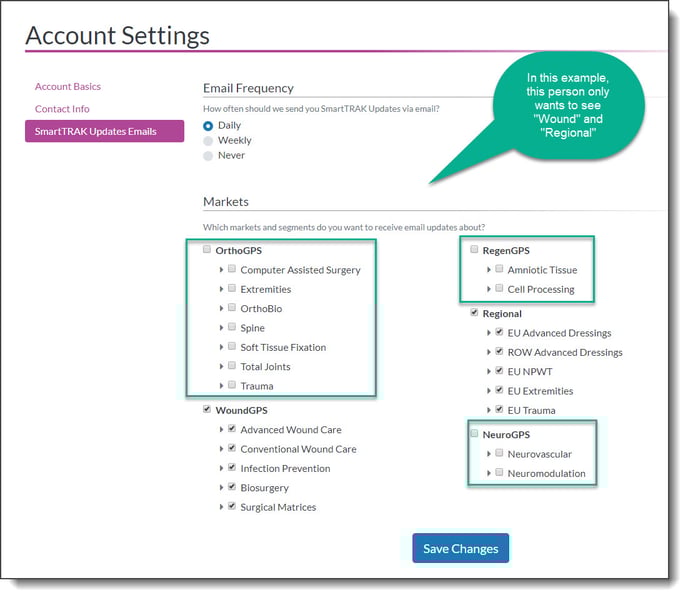
Task: Select the SmartTRAK Updates Emails tab
Action: tap(104, 131)
